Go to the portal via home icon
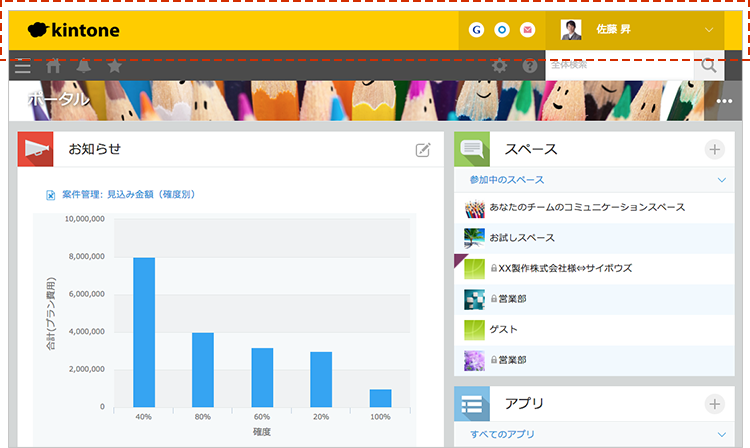Image resolution: width=750 pixels, height=448 pixels. [x=54, y=67]
